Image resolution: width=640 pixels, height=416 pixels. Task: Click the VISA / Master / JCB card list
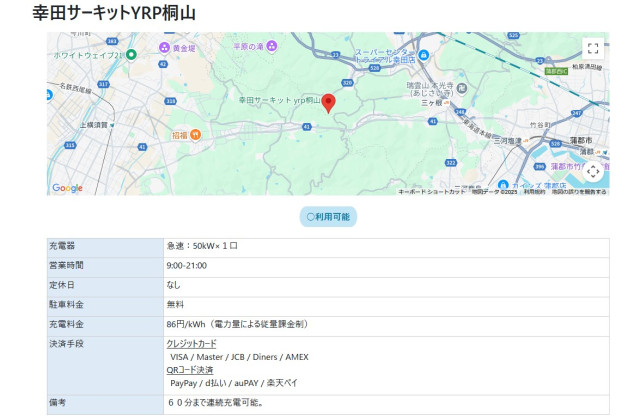[239, 357]
